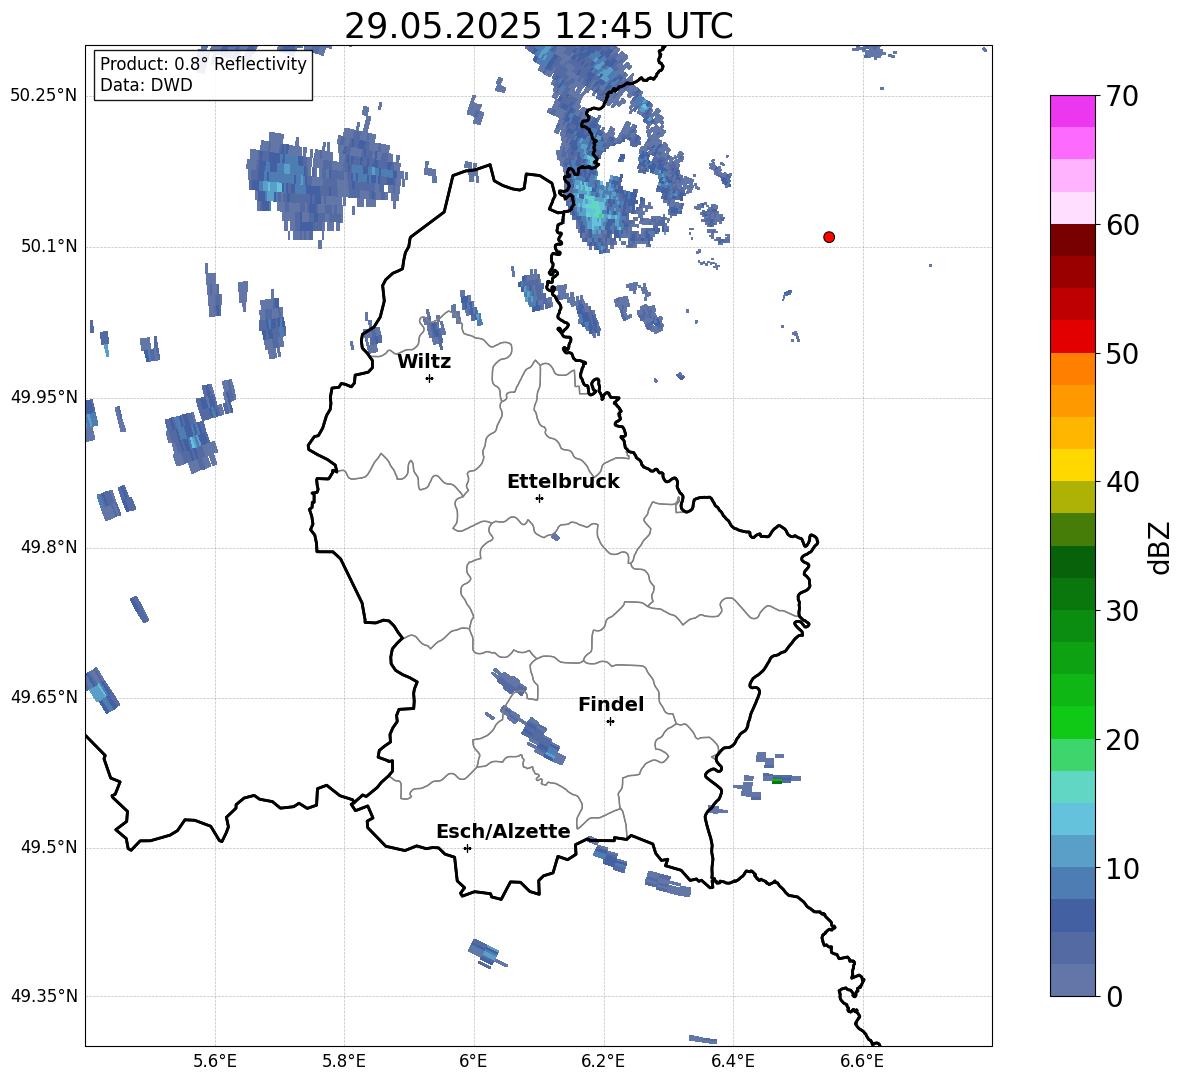
Task: Click the magenta swatch atop the colorbar
Action: click(x=1072, y=111)
